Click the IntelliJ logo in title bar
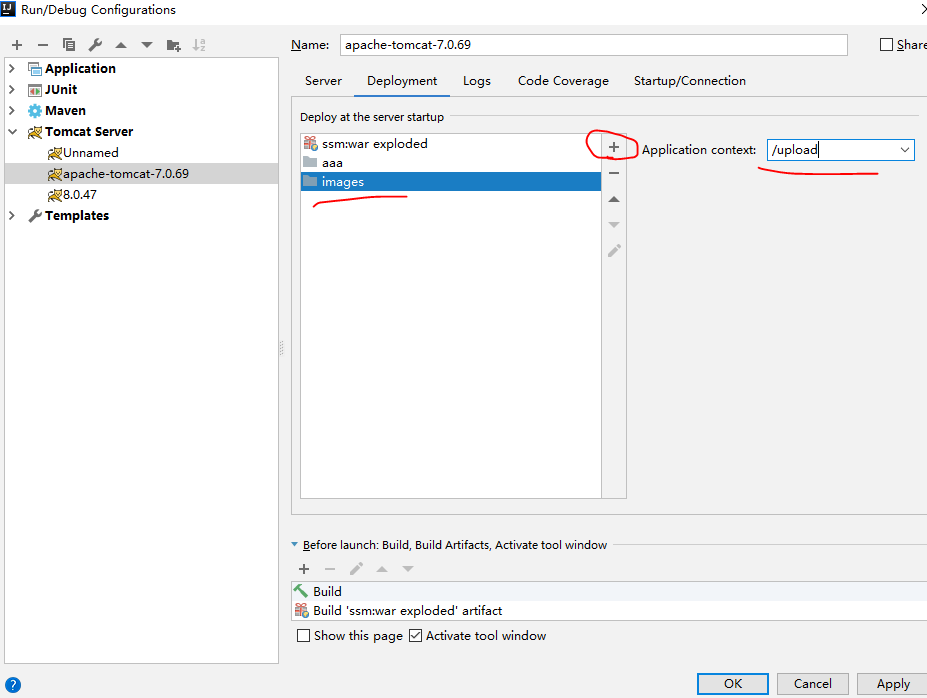Viewport: 927px width, 698px height. (8, 8)
